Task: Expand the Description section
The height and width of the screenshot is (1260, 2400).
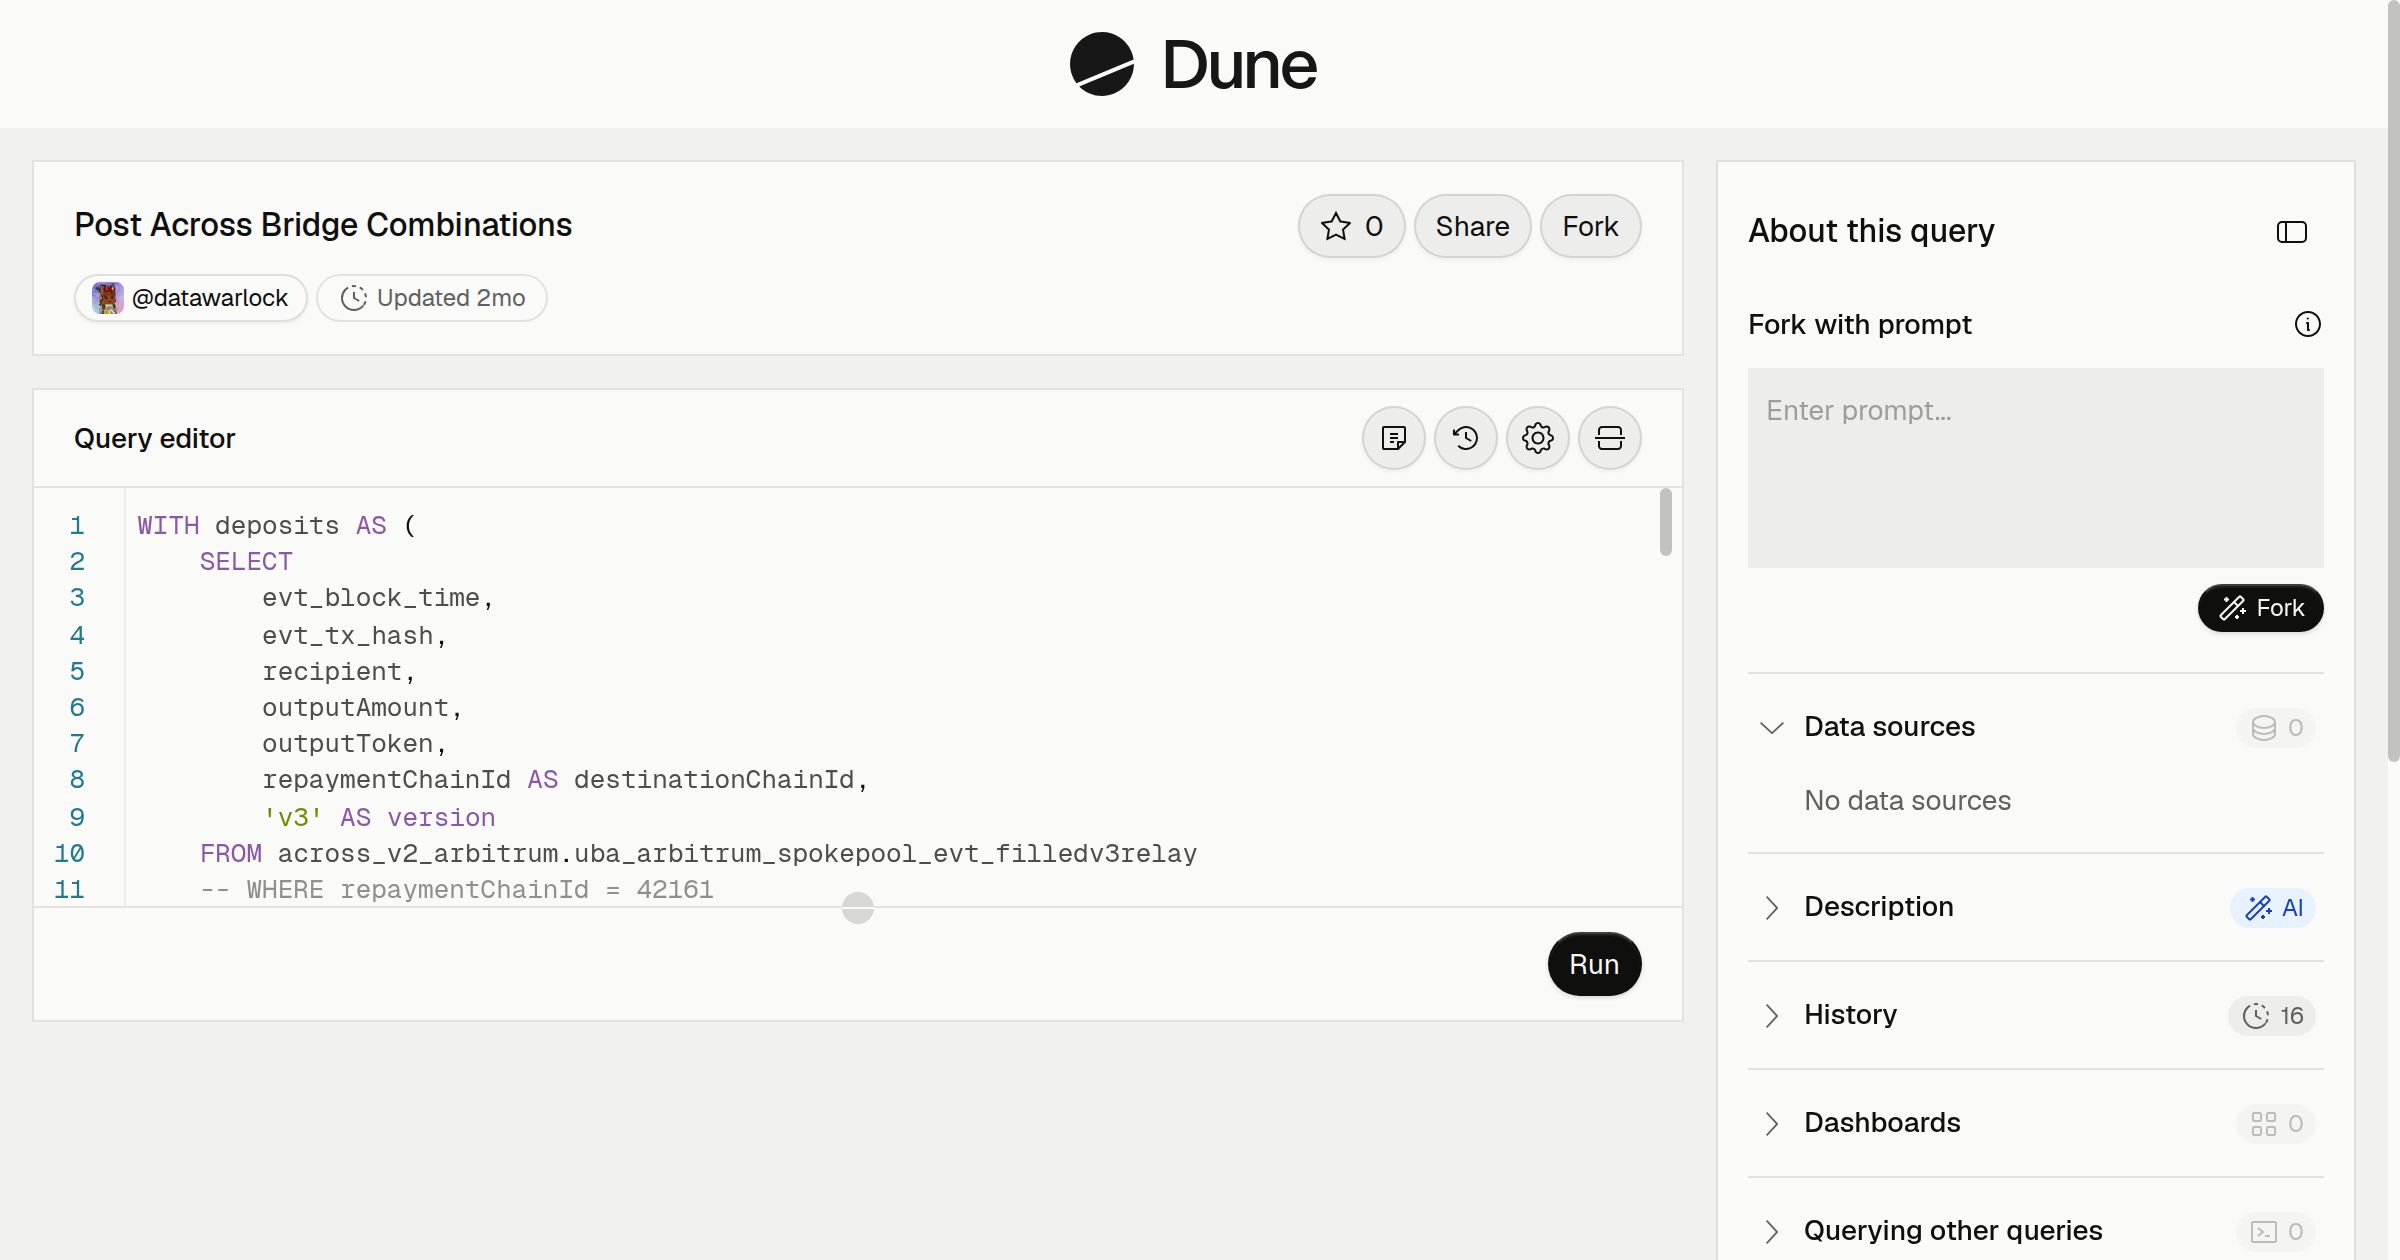Action: [x=1772, y=907]
